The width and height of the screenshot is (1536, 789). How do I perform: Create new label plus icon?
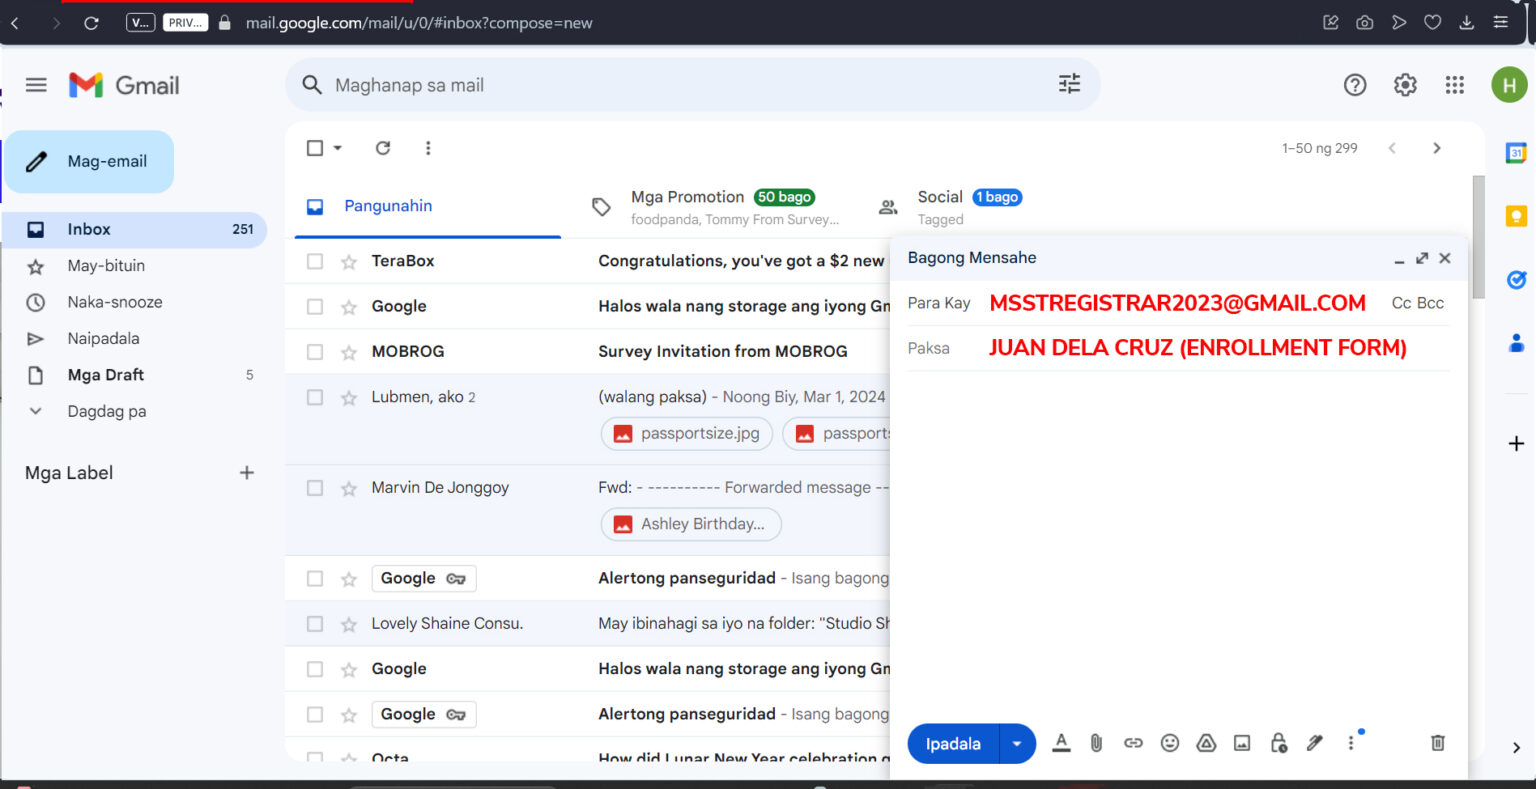tap(247, 473)
